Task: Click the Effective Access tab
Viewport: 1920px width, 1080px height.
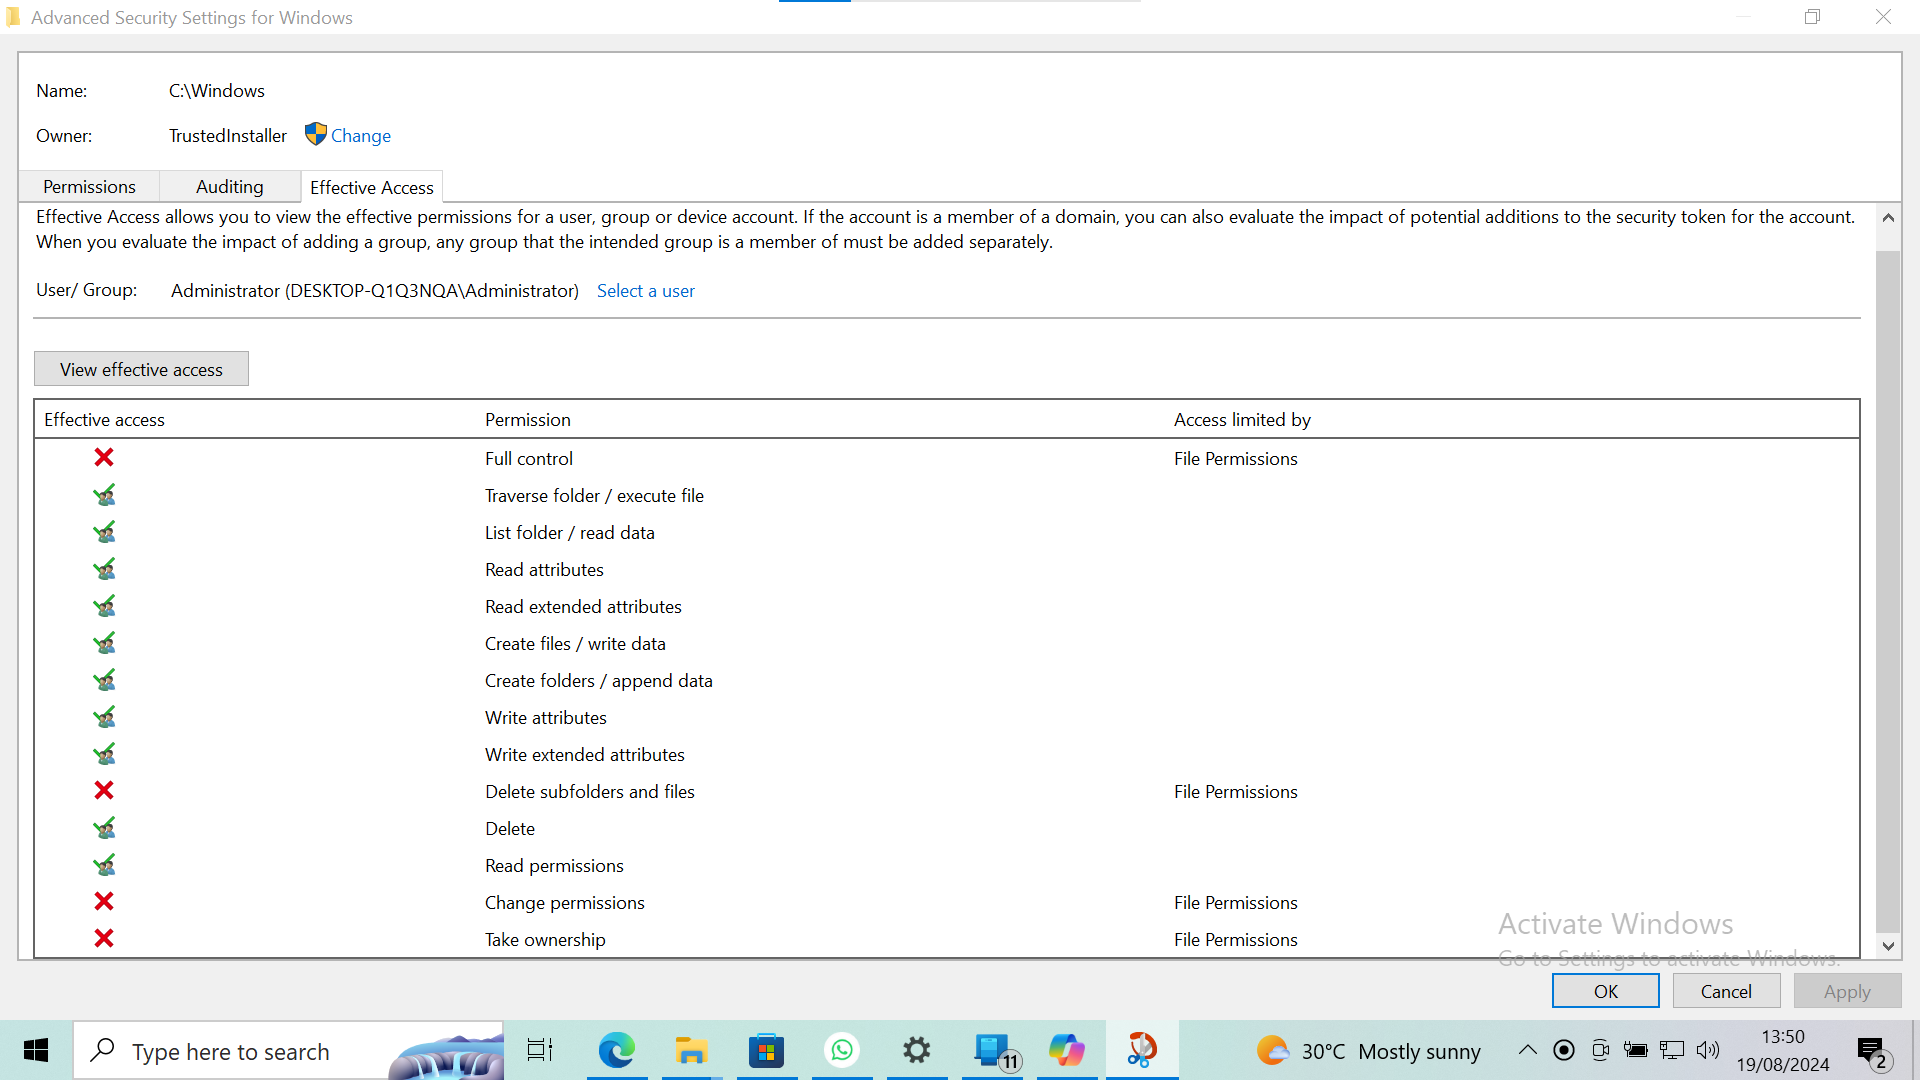Action: 372,186
